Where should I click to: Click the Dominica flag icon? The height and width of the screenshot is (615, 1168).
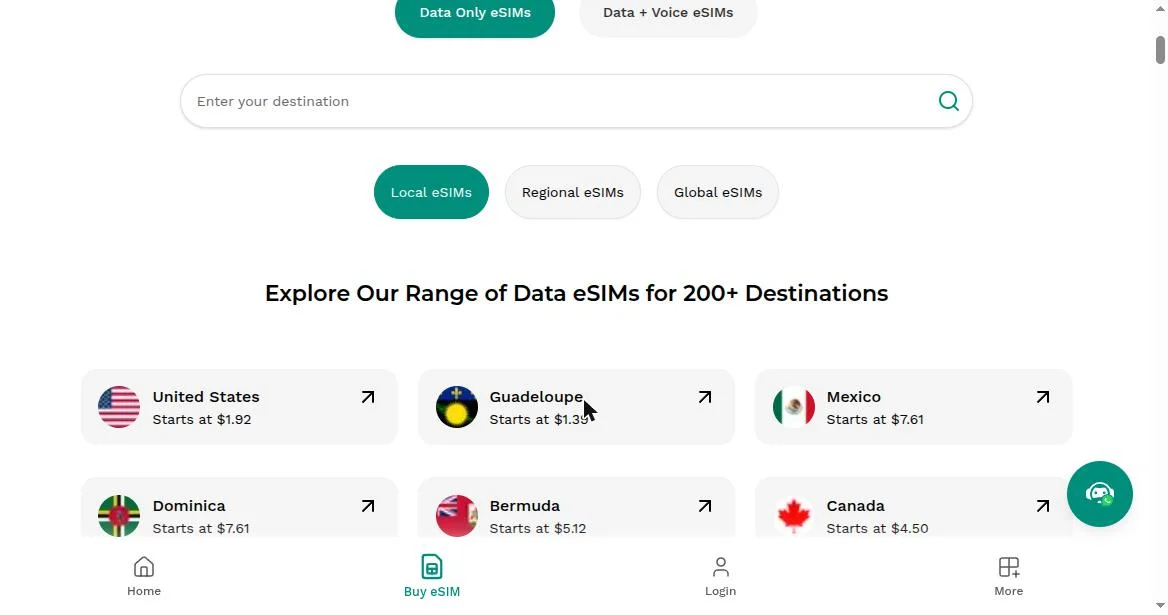(119, 515)
